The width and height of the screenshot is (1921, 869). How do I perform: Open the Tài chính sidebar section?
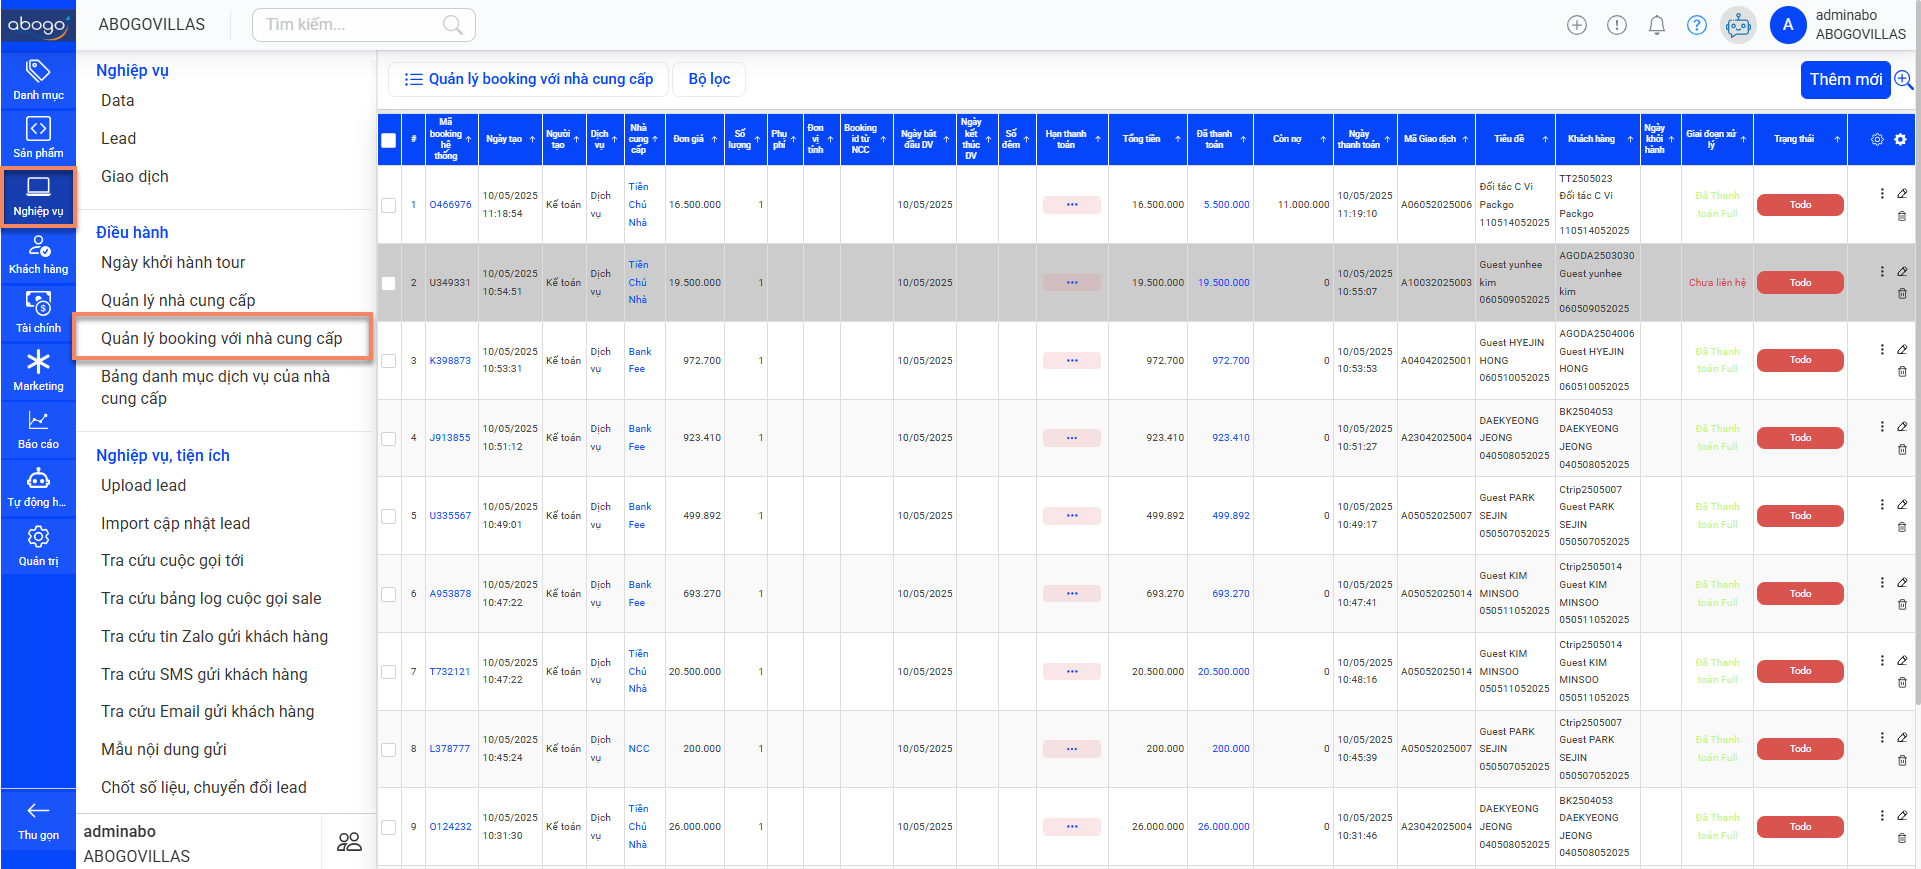[x=38, y=313]
